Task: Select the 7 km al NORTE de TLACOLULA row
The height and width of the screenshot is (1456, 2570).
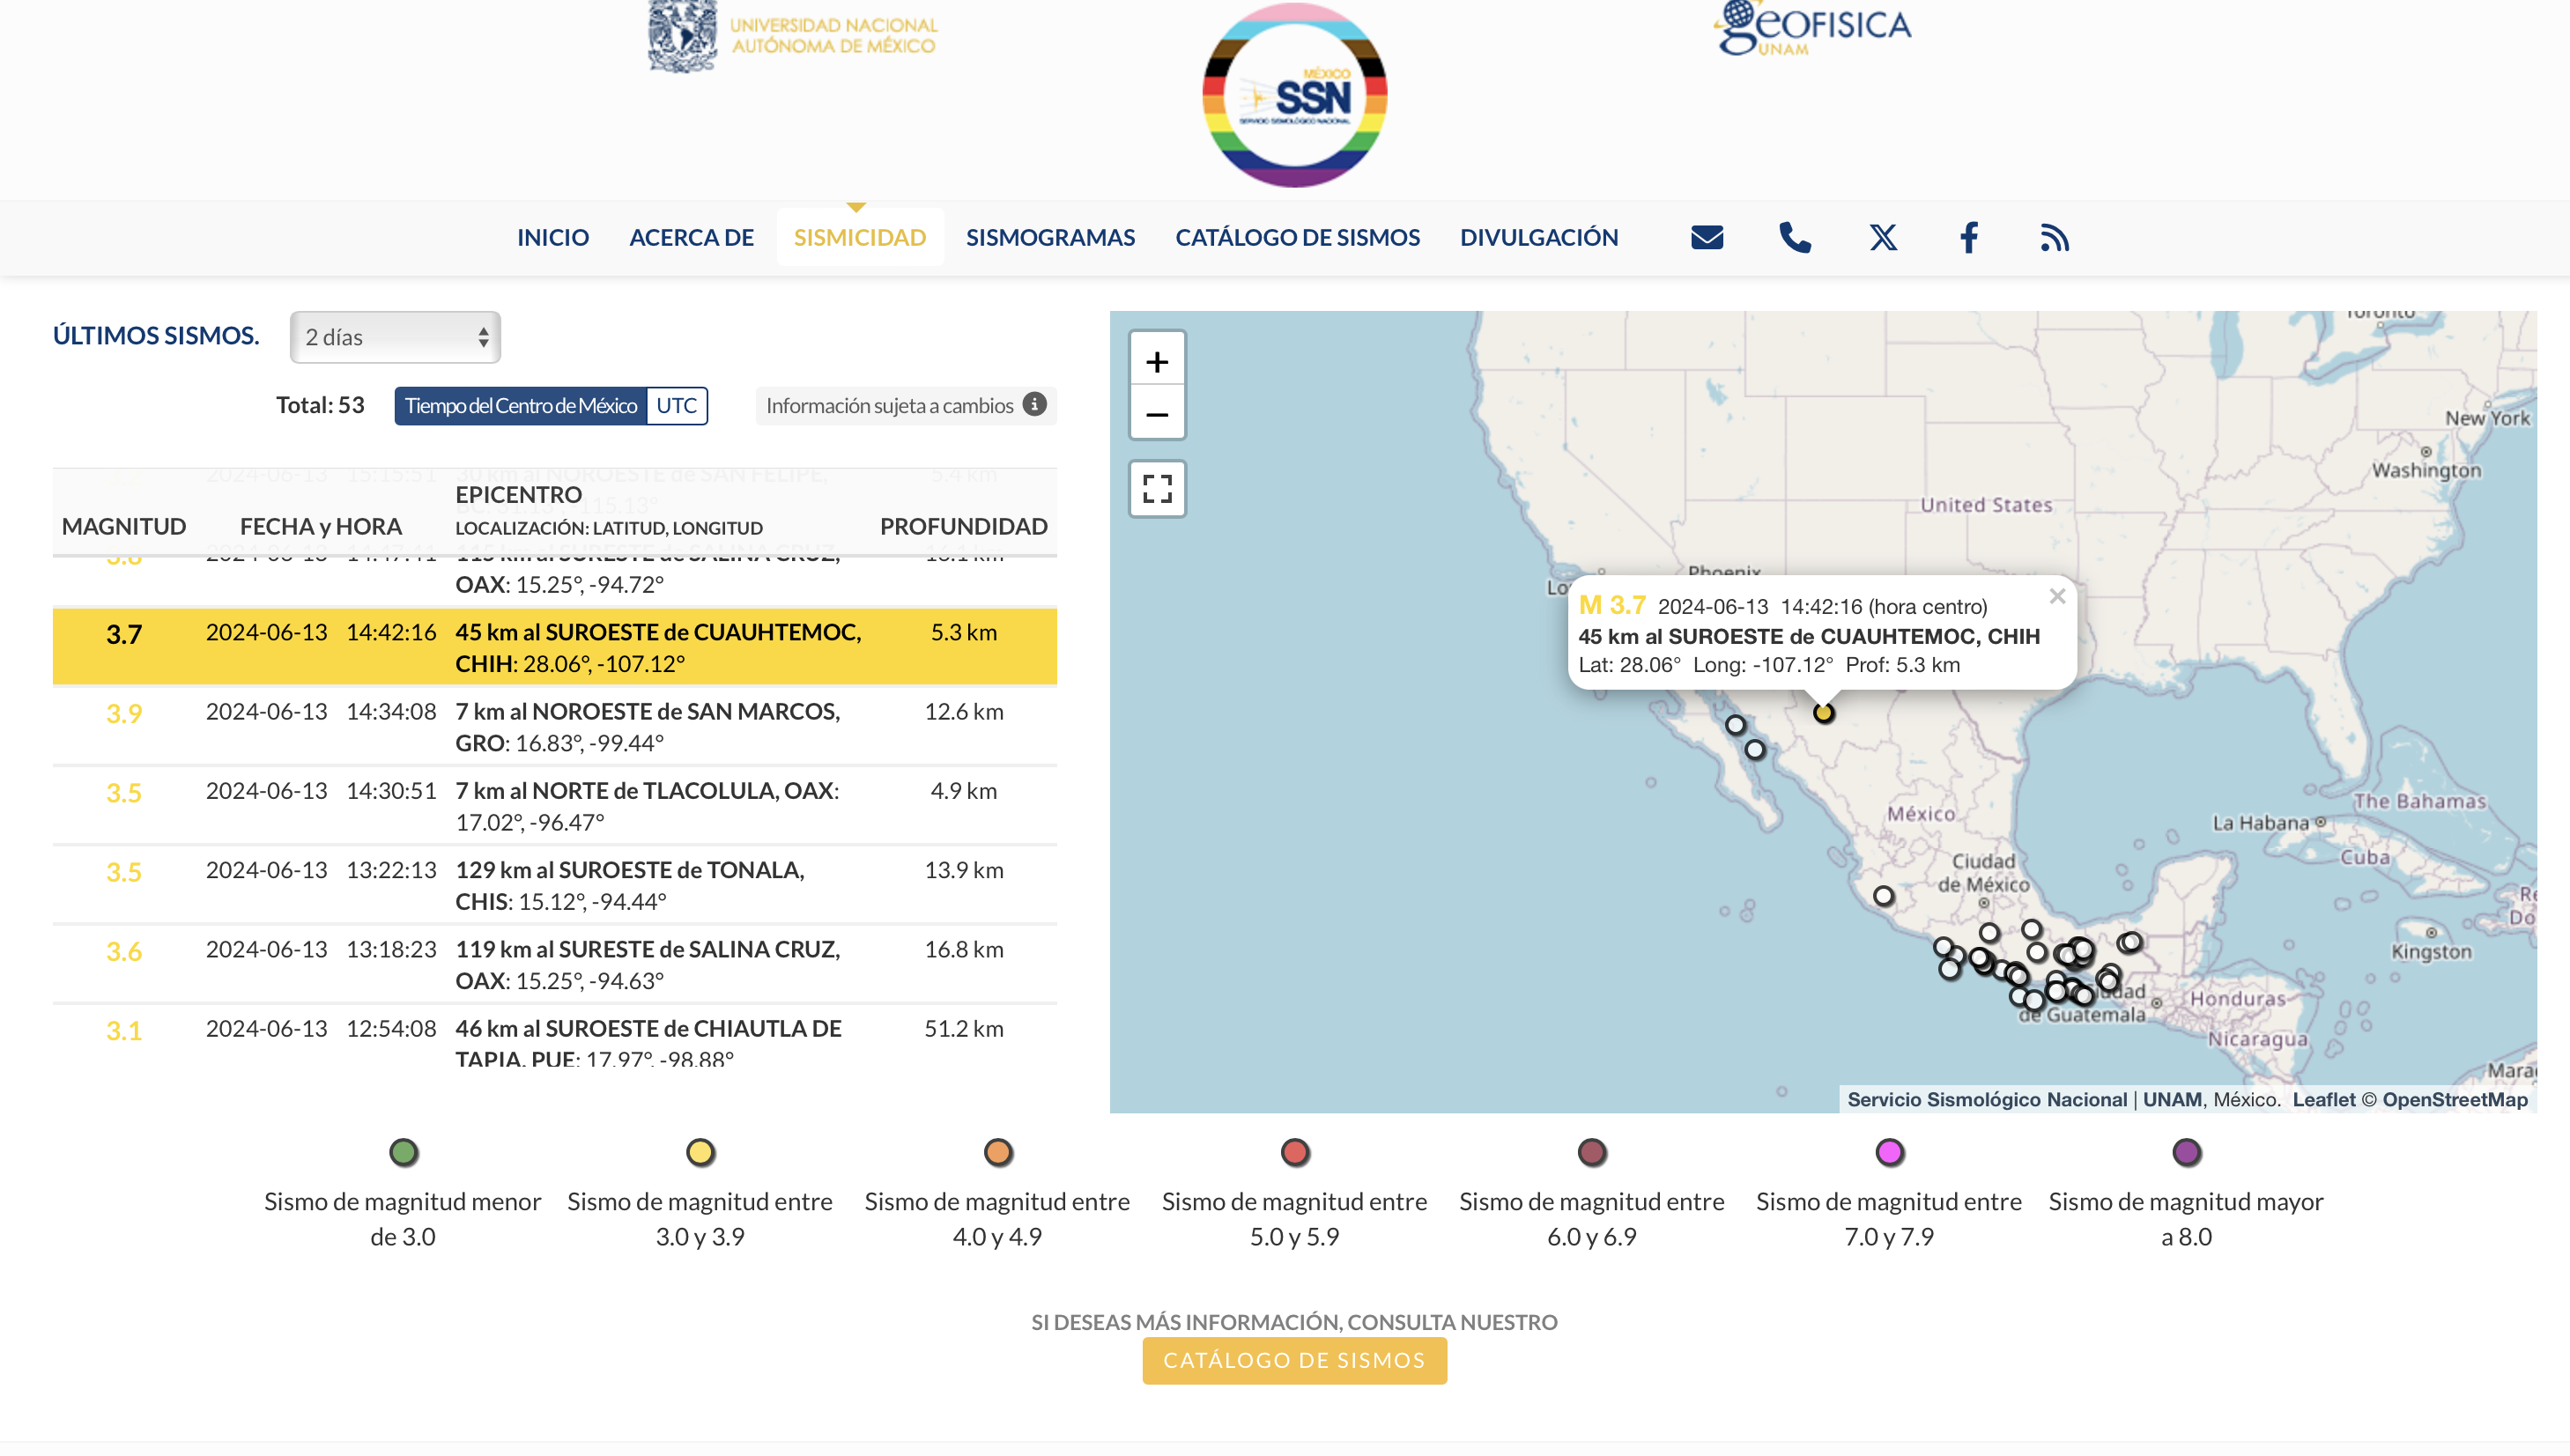Action: coord(555,805)
